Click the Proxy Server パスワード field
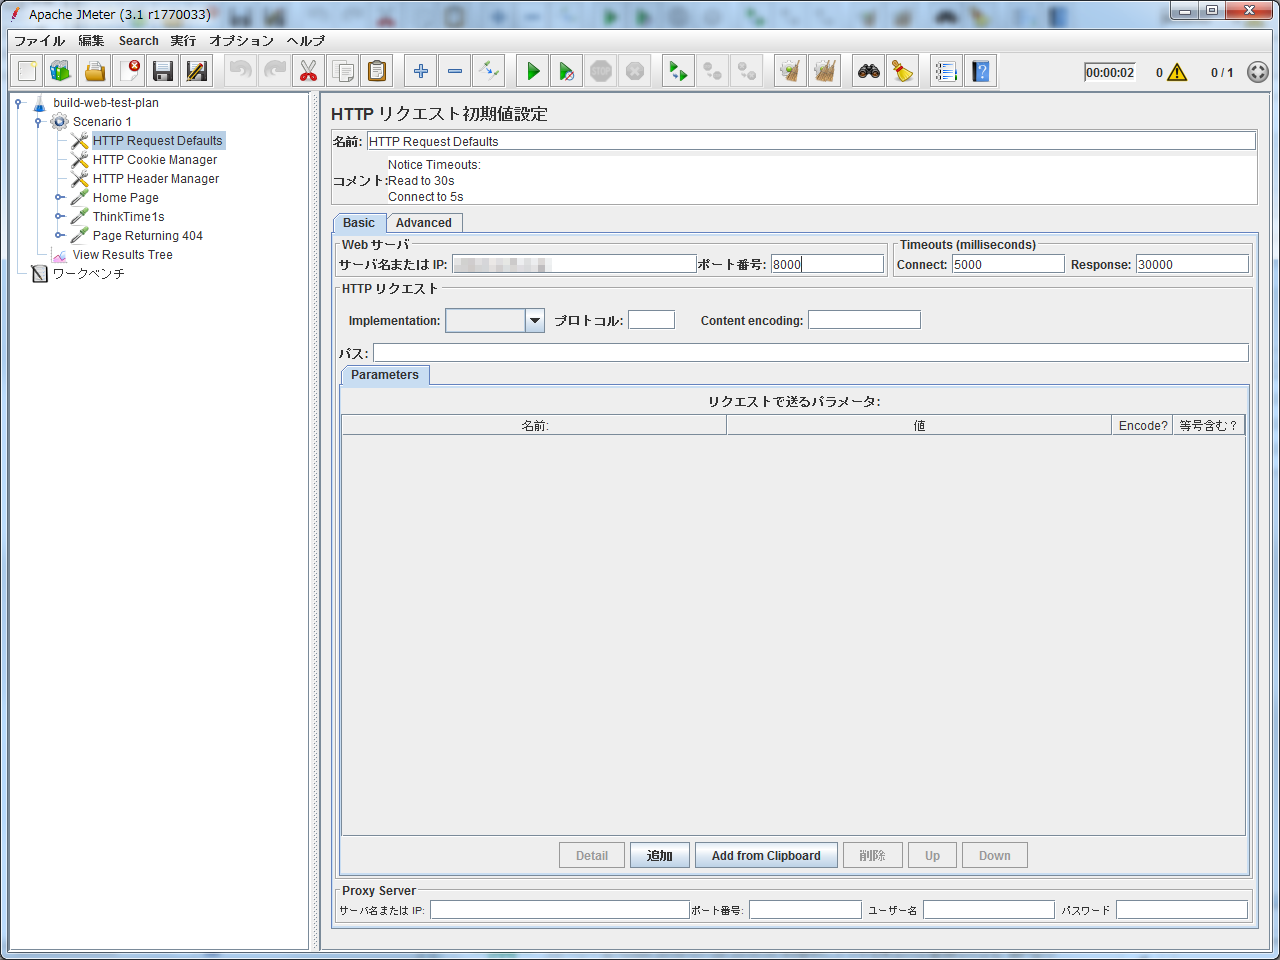The width and height of the screenshot is (1280, 960). click(x=1182, y=910)
